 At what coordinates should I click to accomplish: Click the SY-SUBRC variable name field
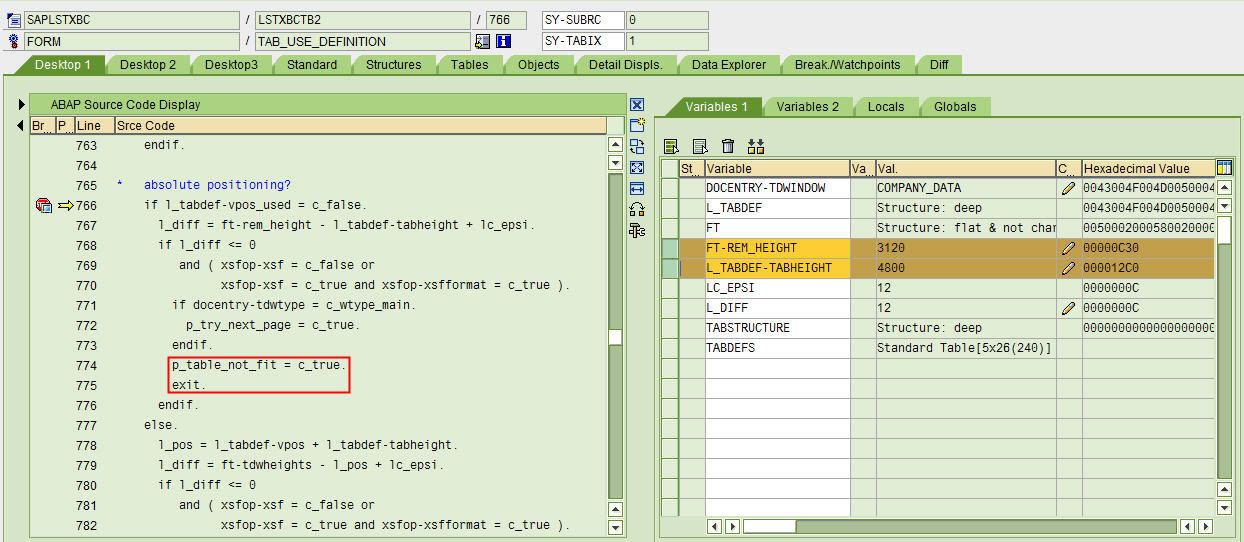(x=582, y=20)
